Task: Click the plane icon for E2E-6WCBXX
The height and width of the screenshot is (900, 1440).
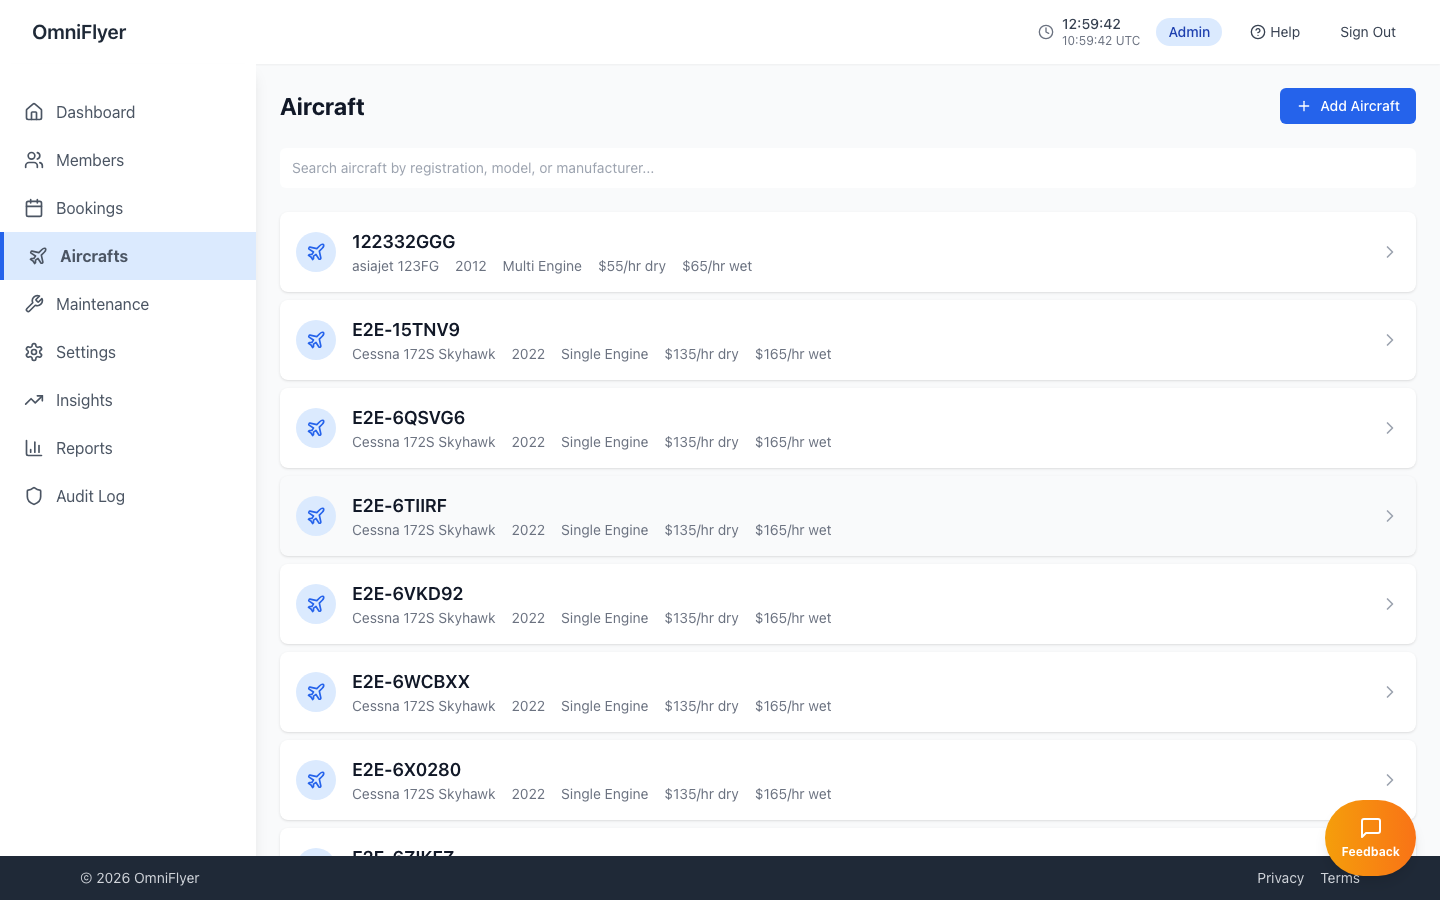Action: pyautogui.click(x=316, y=692)
